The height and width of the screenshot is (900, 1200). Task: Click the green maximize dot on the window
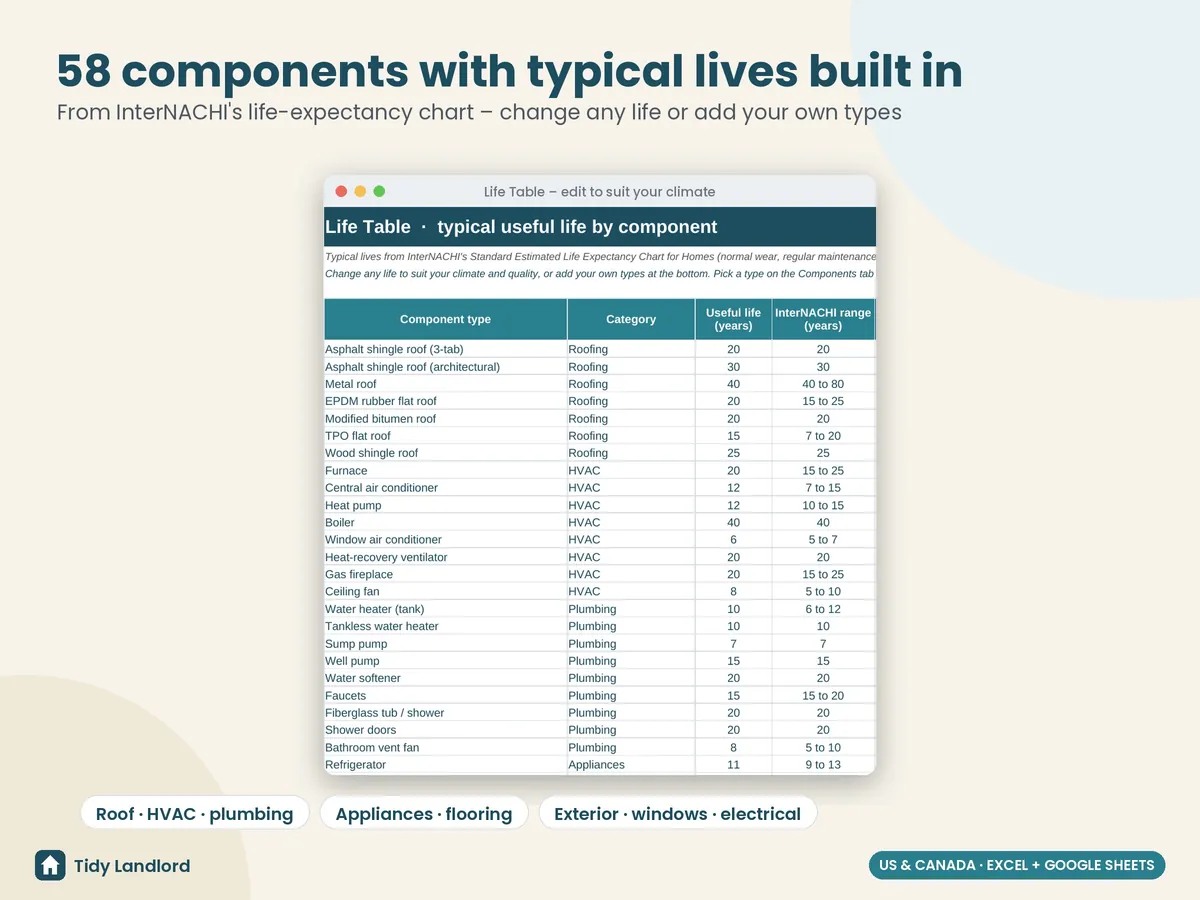point(379,191)
